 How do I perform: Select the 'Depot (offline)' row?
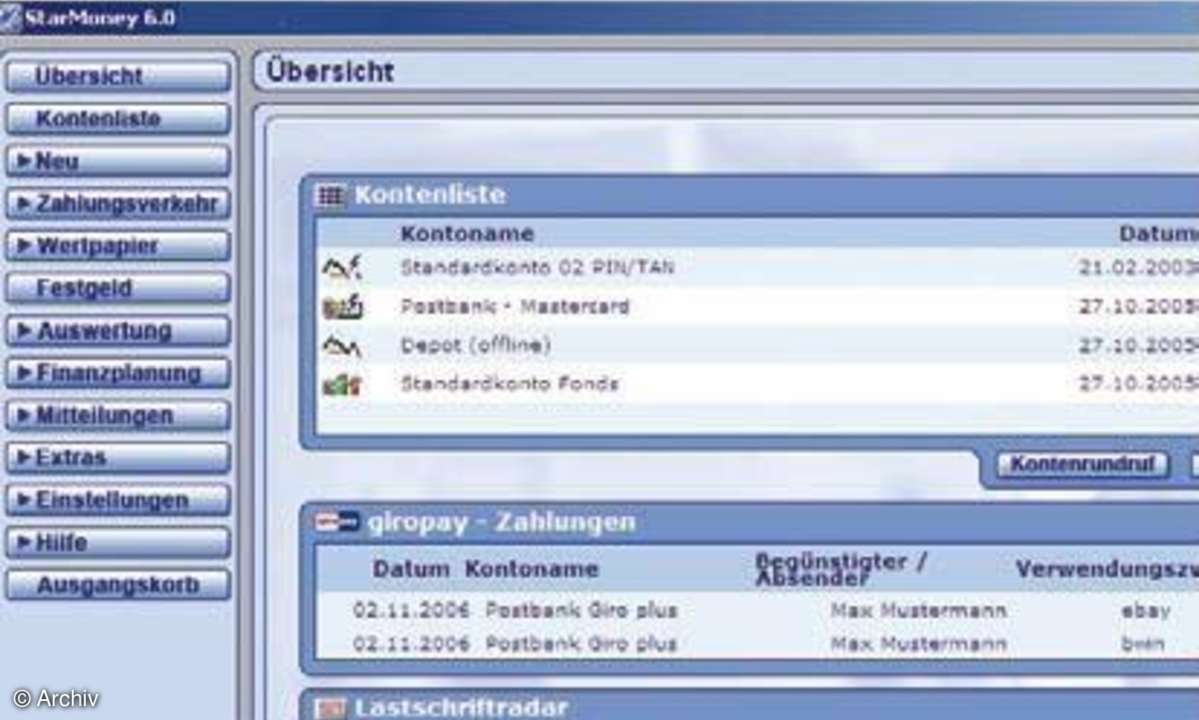pyautogui.click(x=757, y=345)
